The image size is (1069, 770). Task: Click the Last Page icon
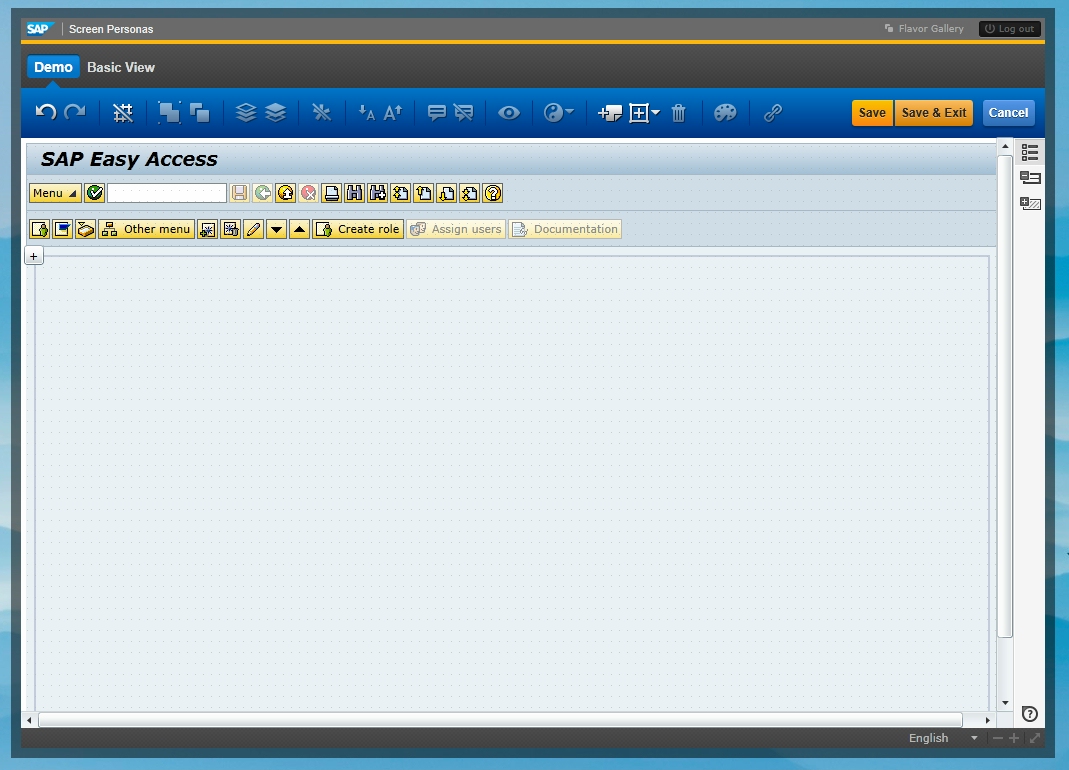tap(470, 193)
